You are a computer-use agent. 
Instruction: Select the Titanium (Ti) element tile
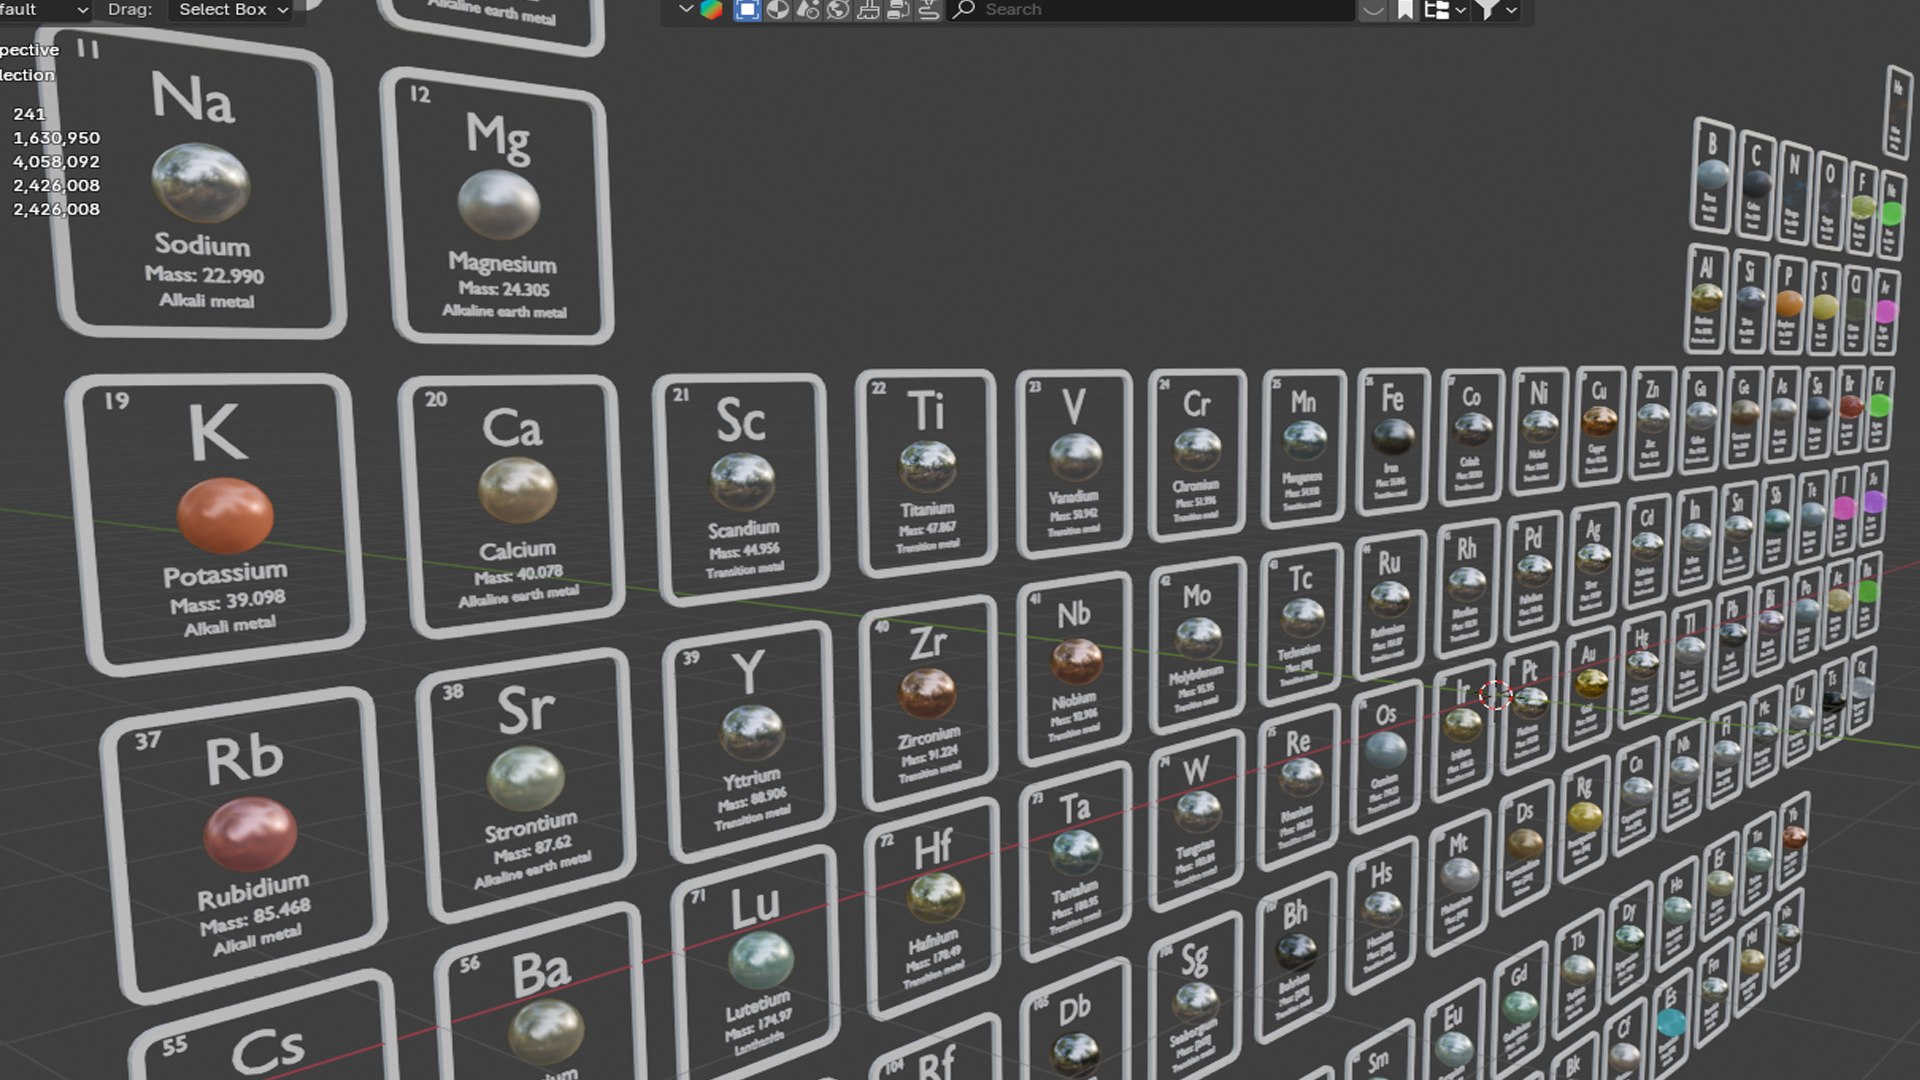[926, 472]
